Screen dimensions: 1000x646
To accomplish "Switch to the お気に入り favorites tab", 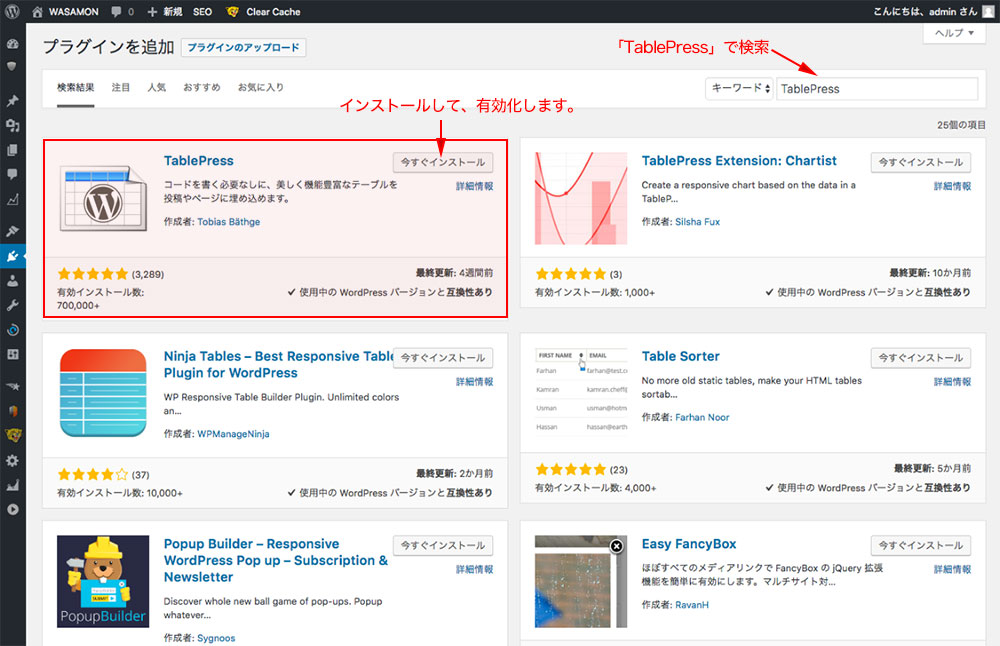I will (x=260, y=87).
